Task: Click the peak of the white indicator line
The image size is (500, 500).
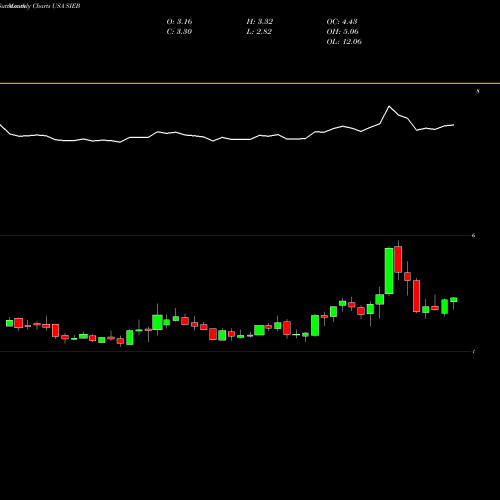Action: [389, 106]
